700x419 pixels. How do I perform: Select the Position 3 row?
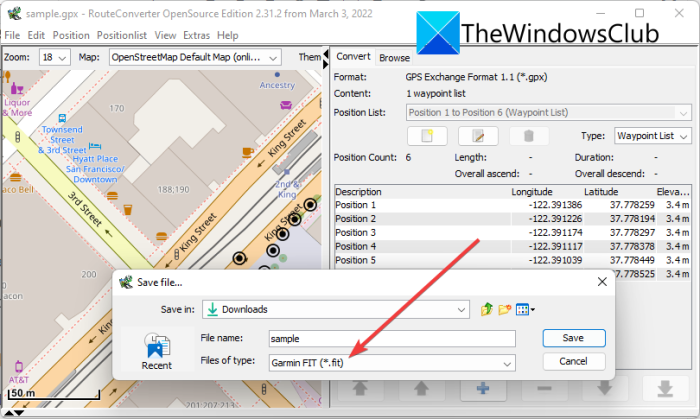(x=512, y=232)
